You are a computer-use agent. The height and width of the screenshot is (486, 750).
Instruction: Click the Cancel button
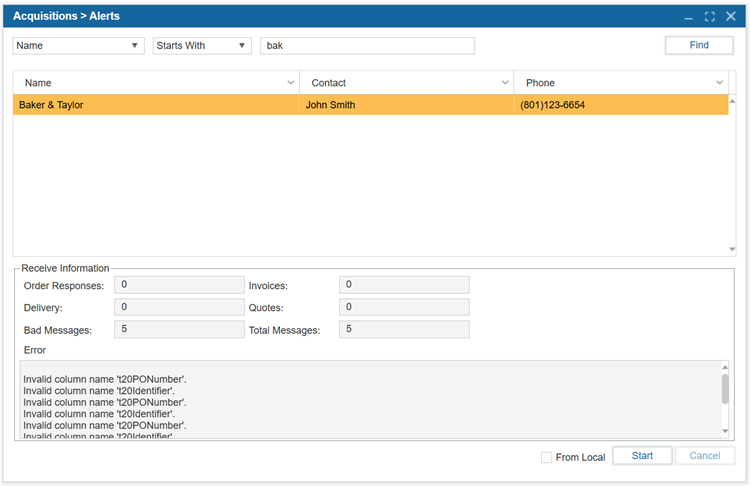[705, 455]
